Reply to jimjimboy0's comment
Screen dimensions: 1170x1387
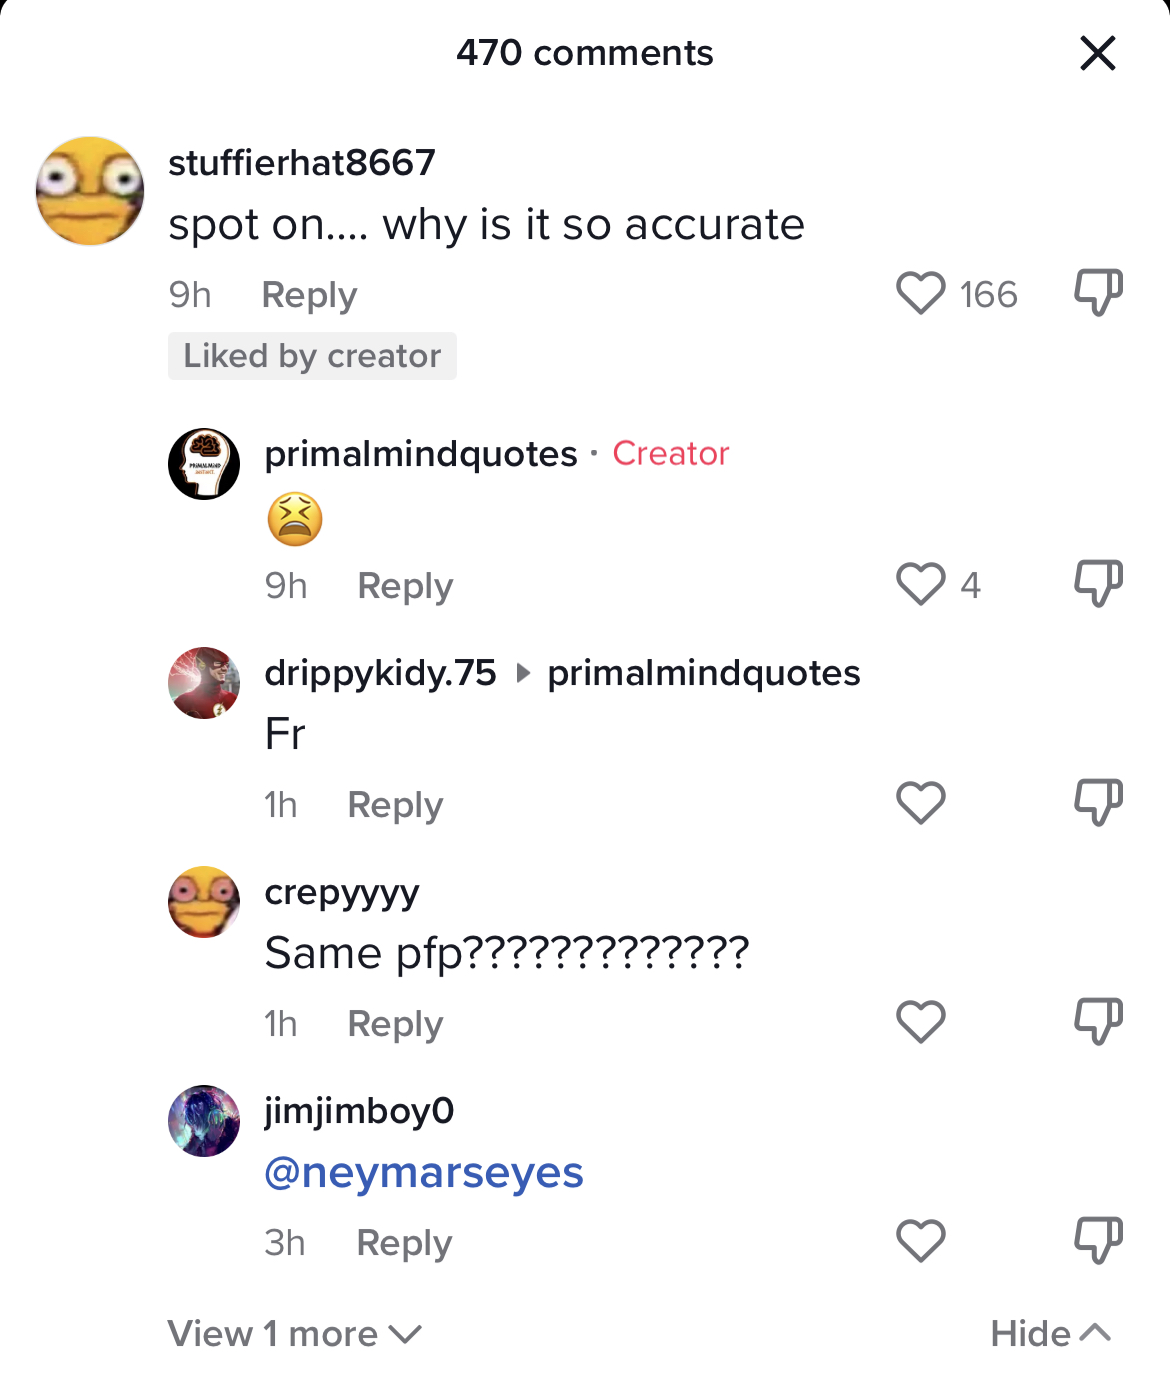pyautogui.click(x=404, y=1243)
